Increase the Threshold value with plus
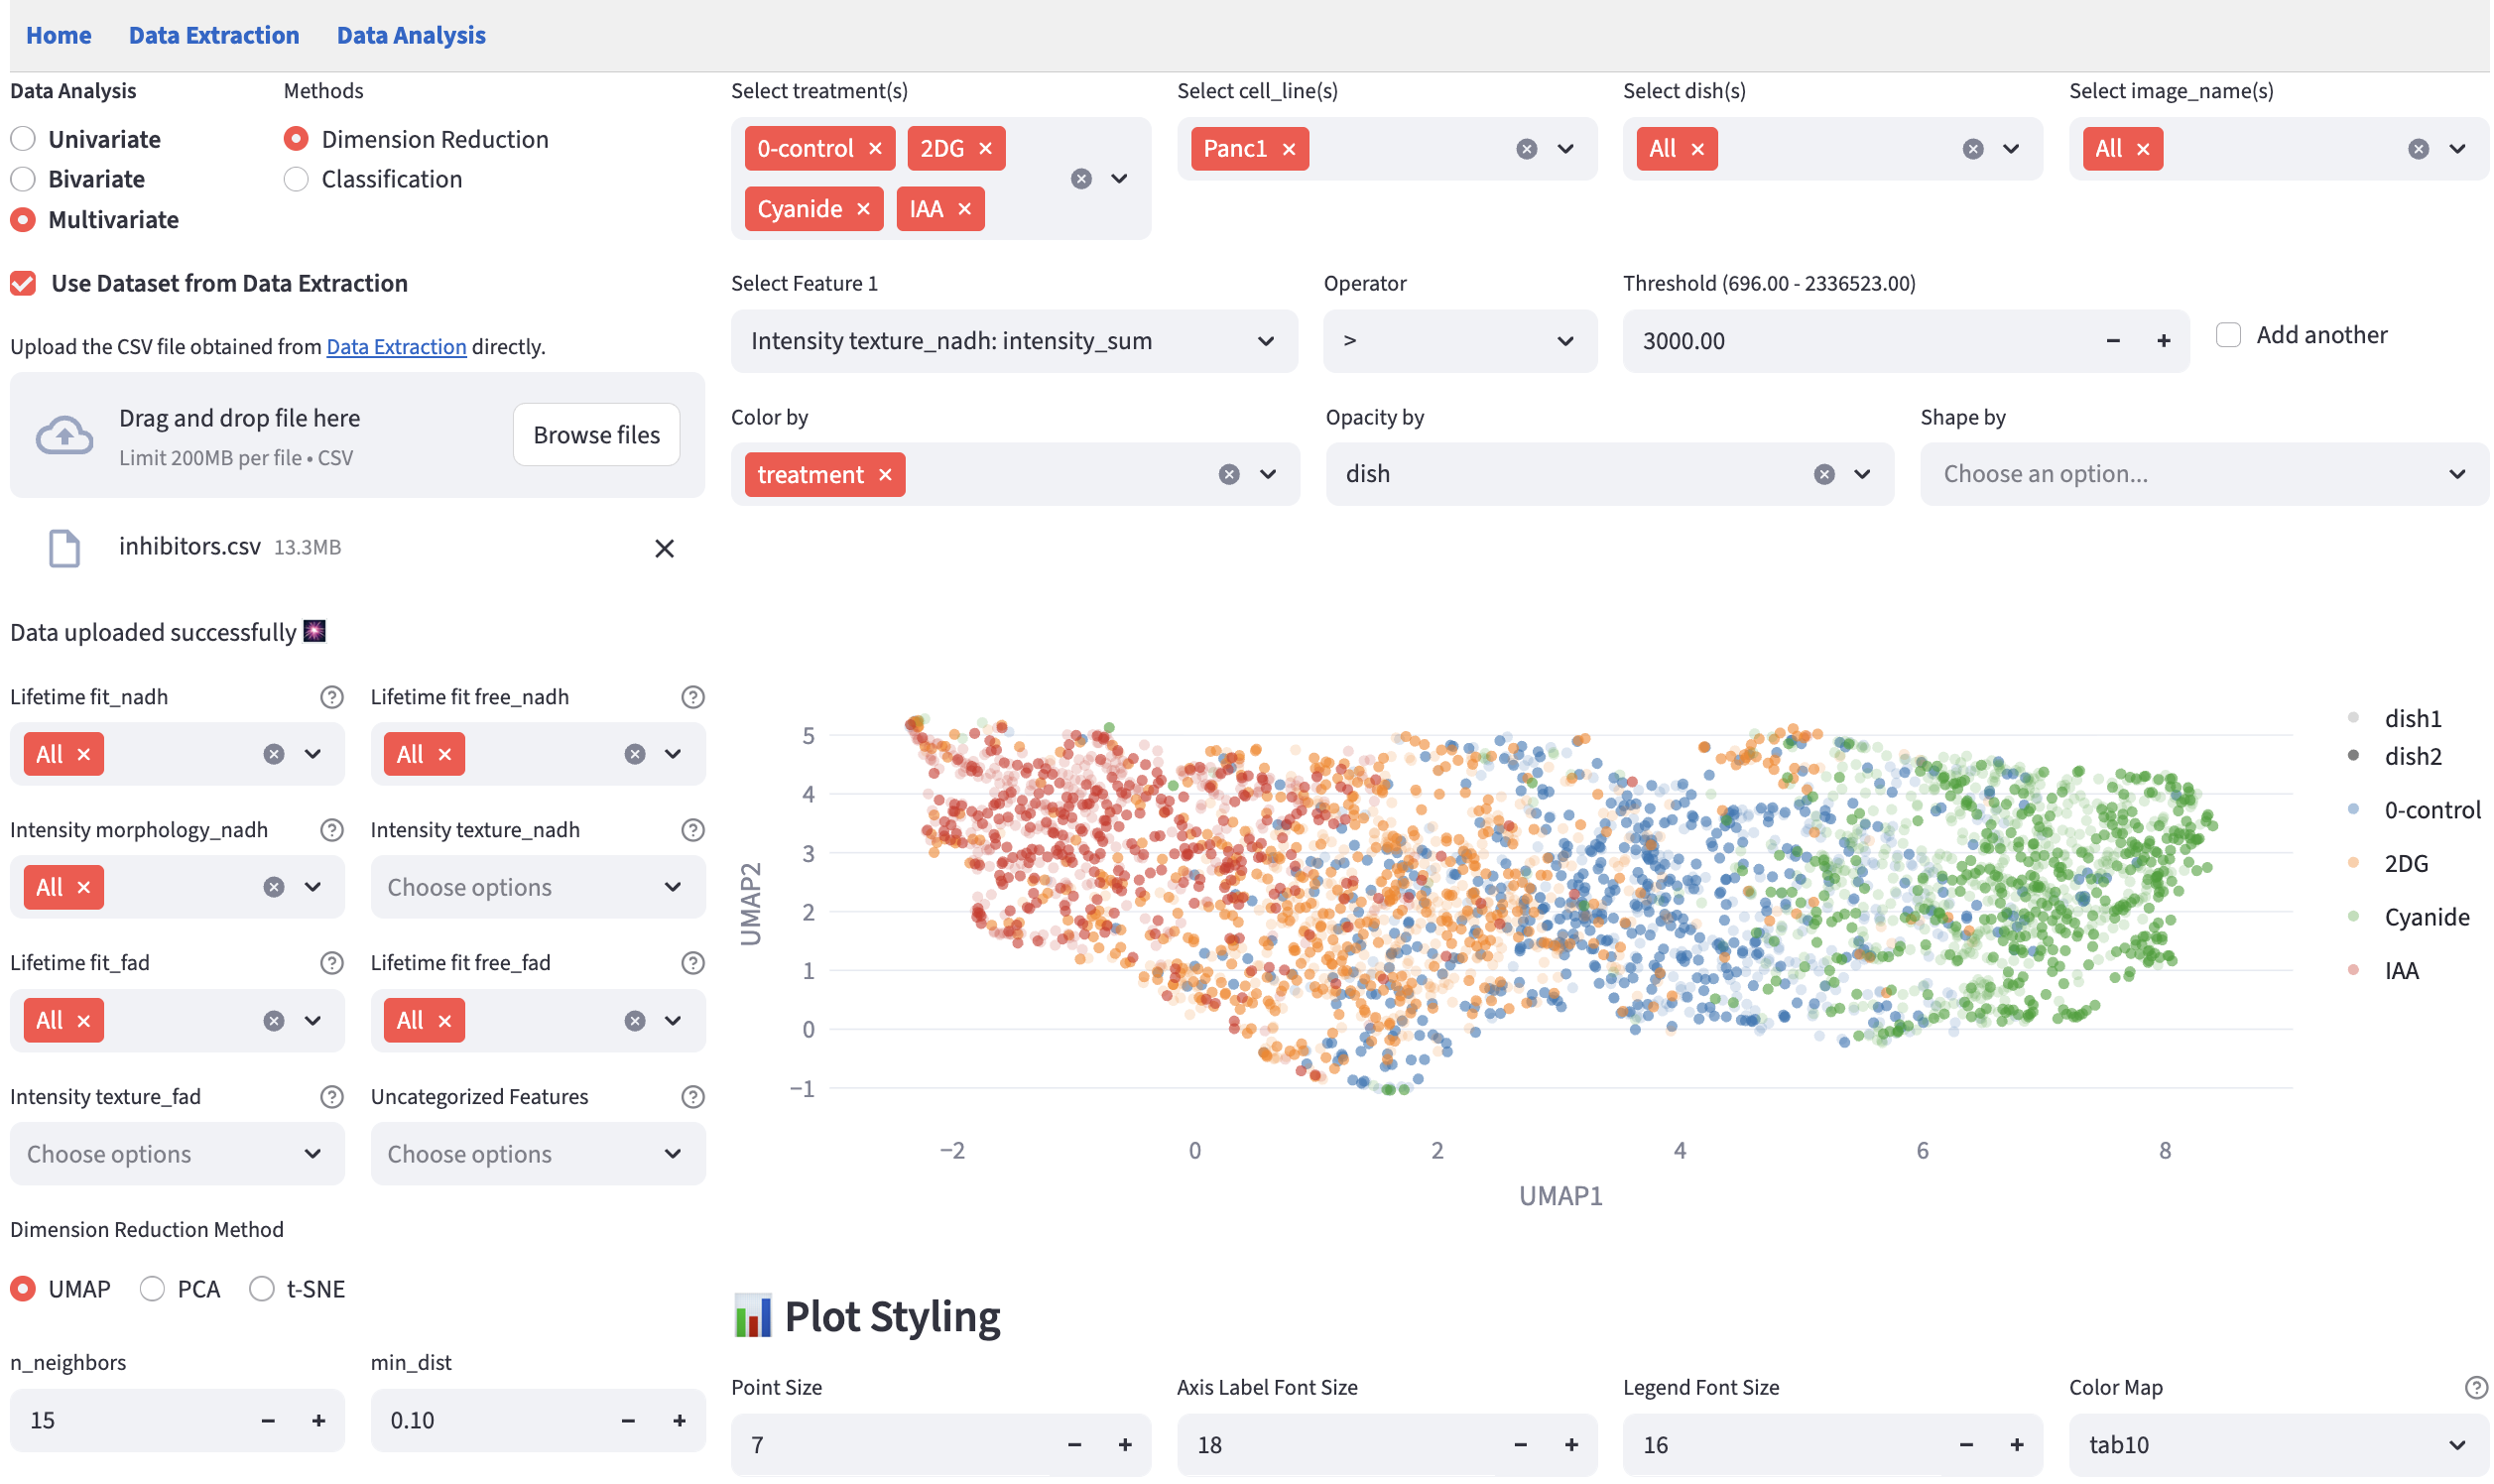2494x1484 pixels. [2163, 341]
